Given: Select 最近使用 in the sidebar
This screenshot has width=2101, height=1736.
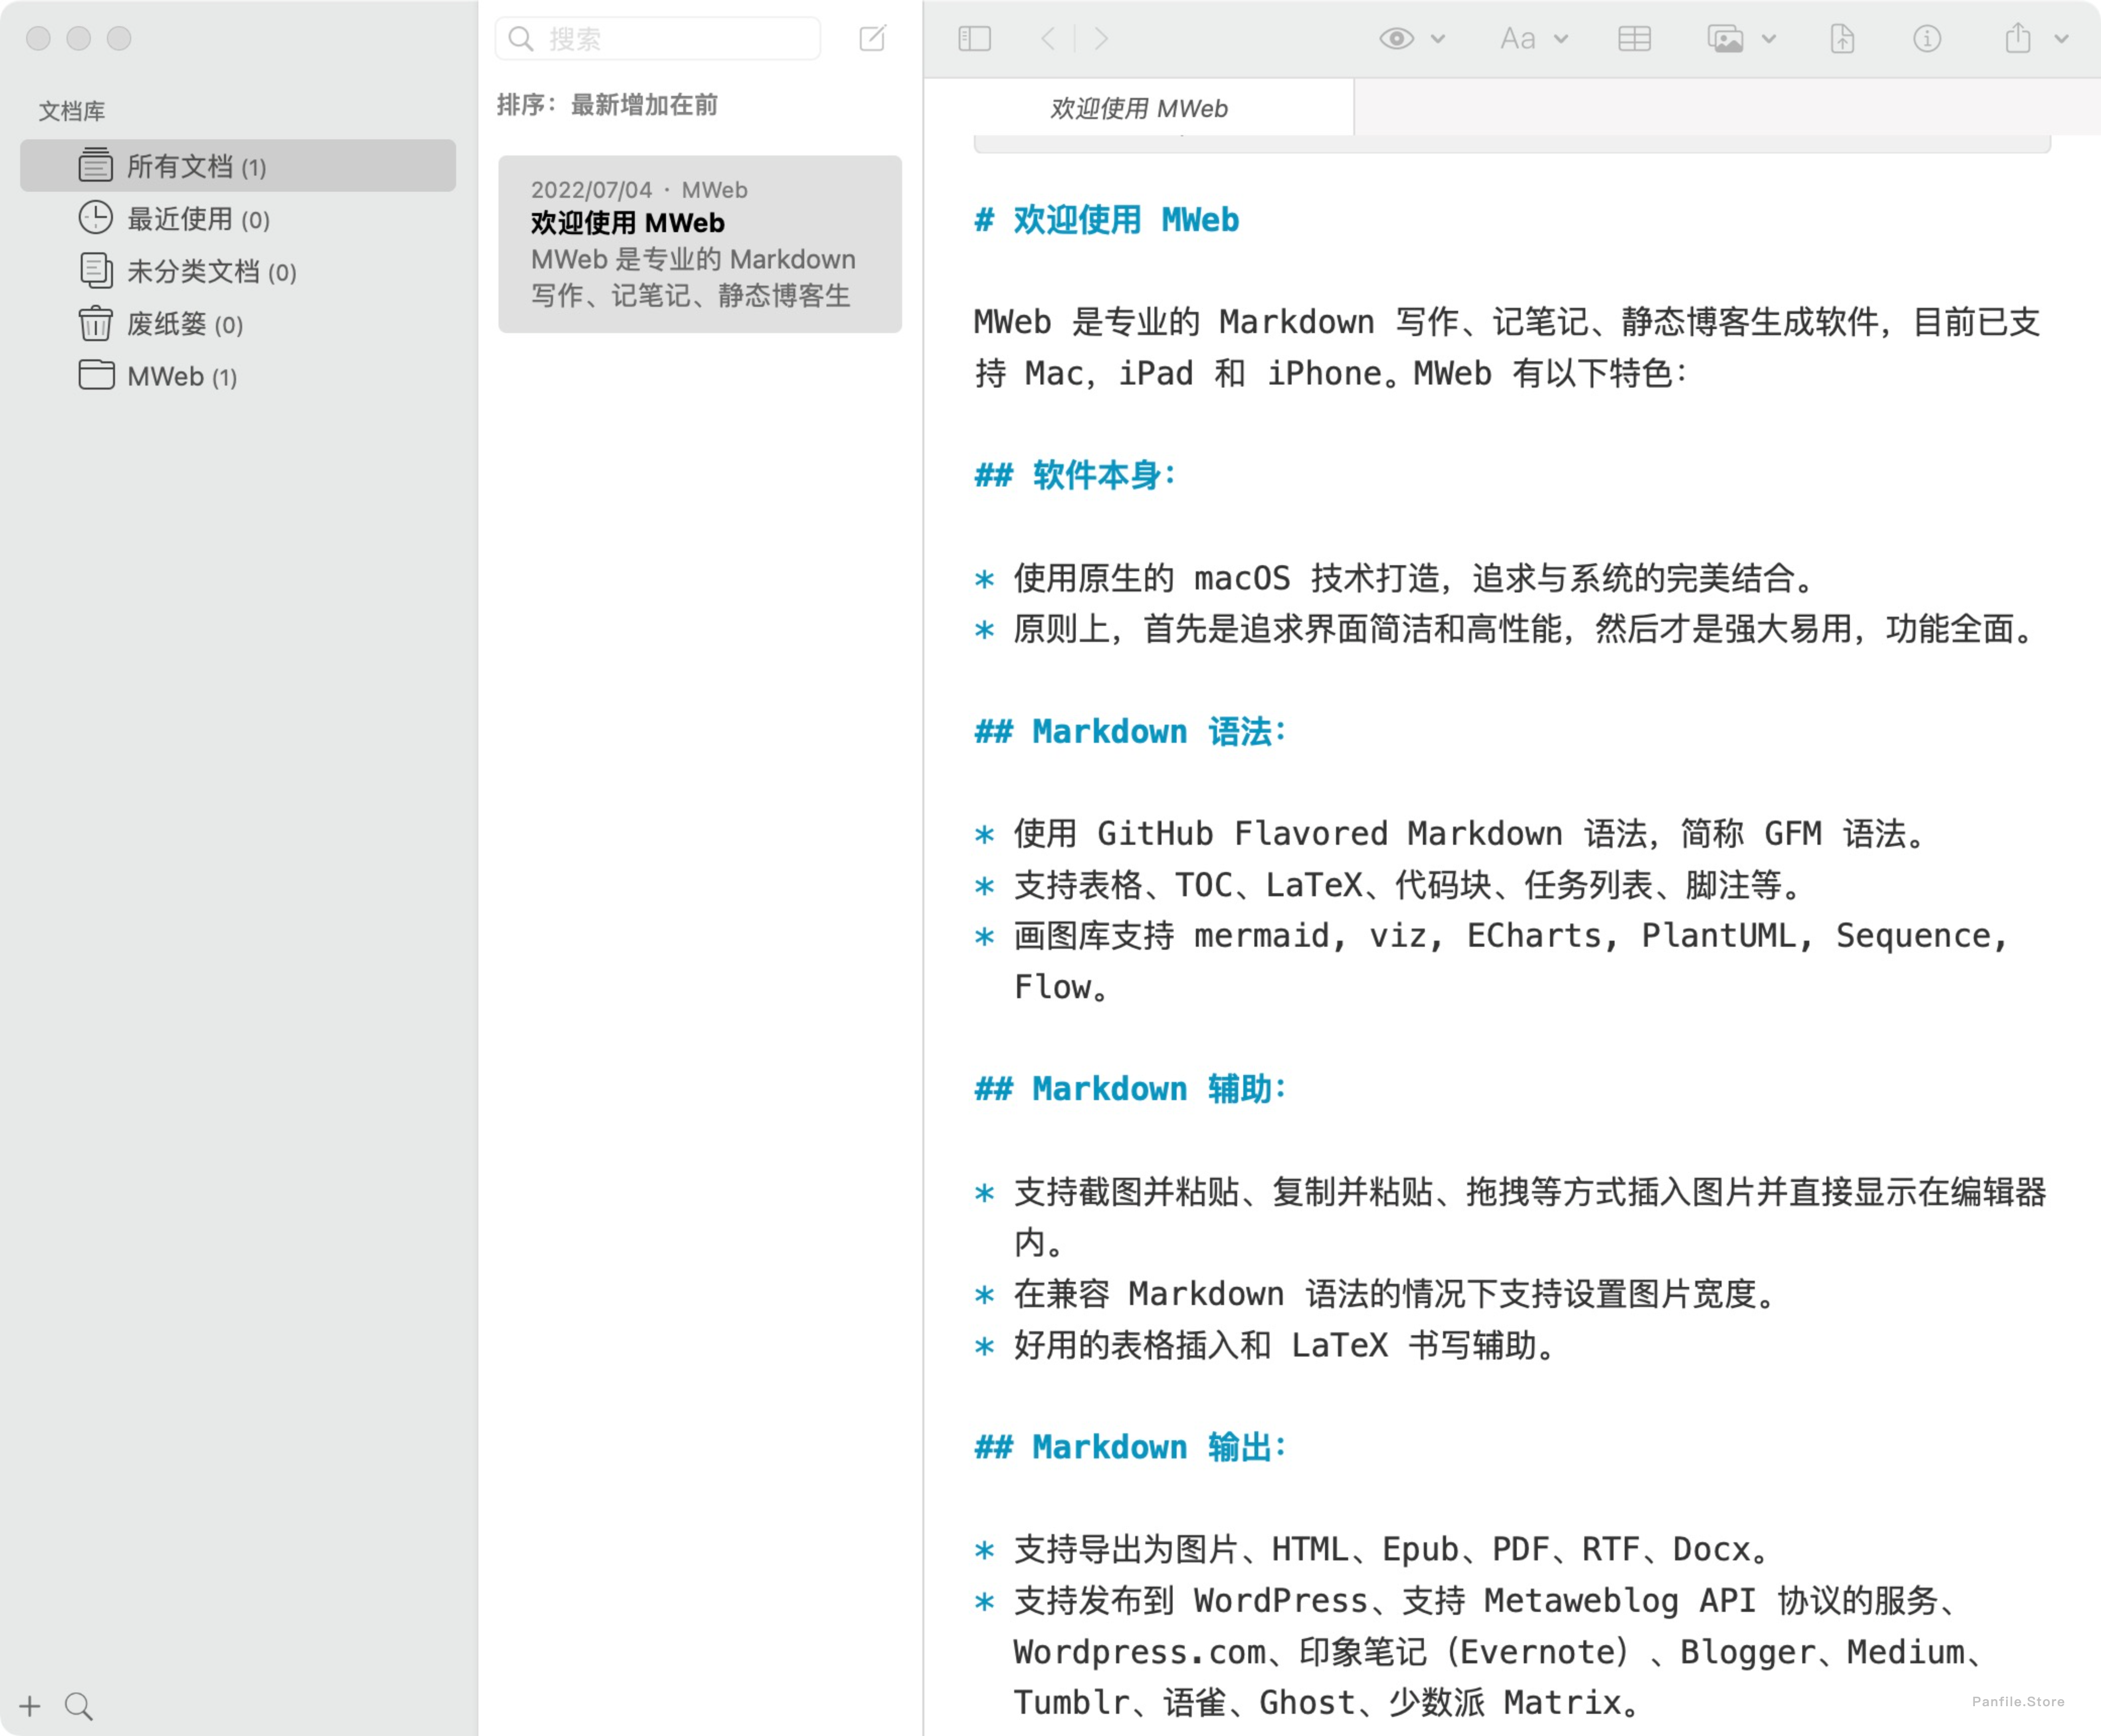Looking at the screenshot, I should pyautogui.click(x=238, y=218).
